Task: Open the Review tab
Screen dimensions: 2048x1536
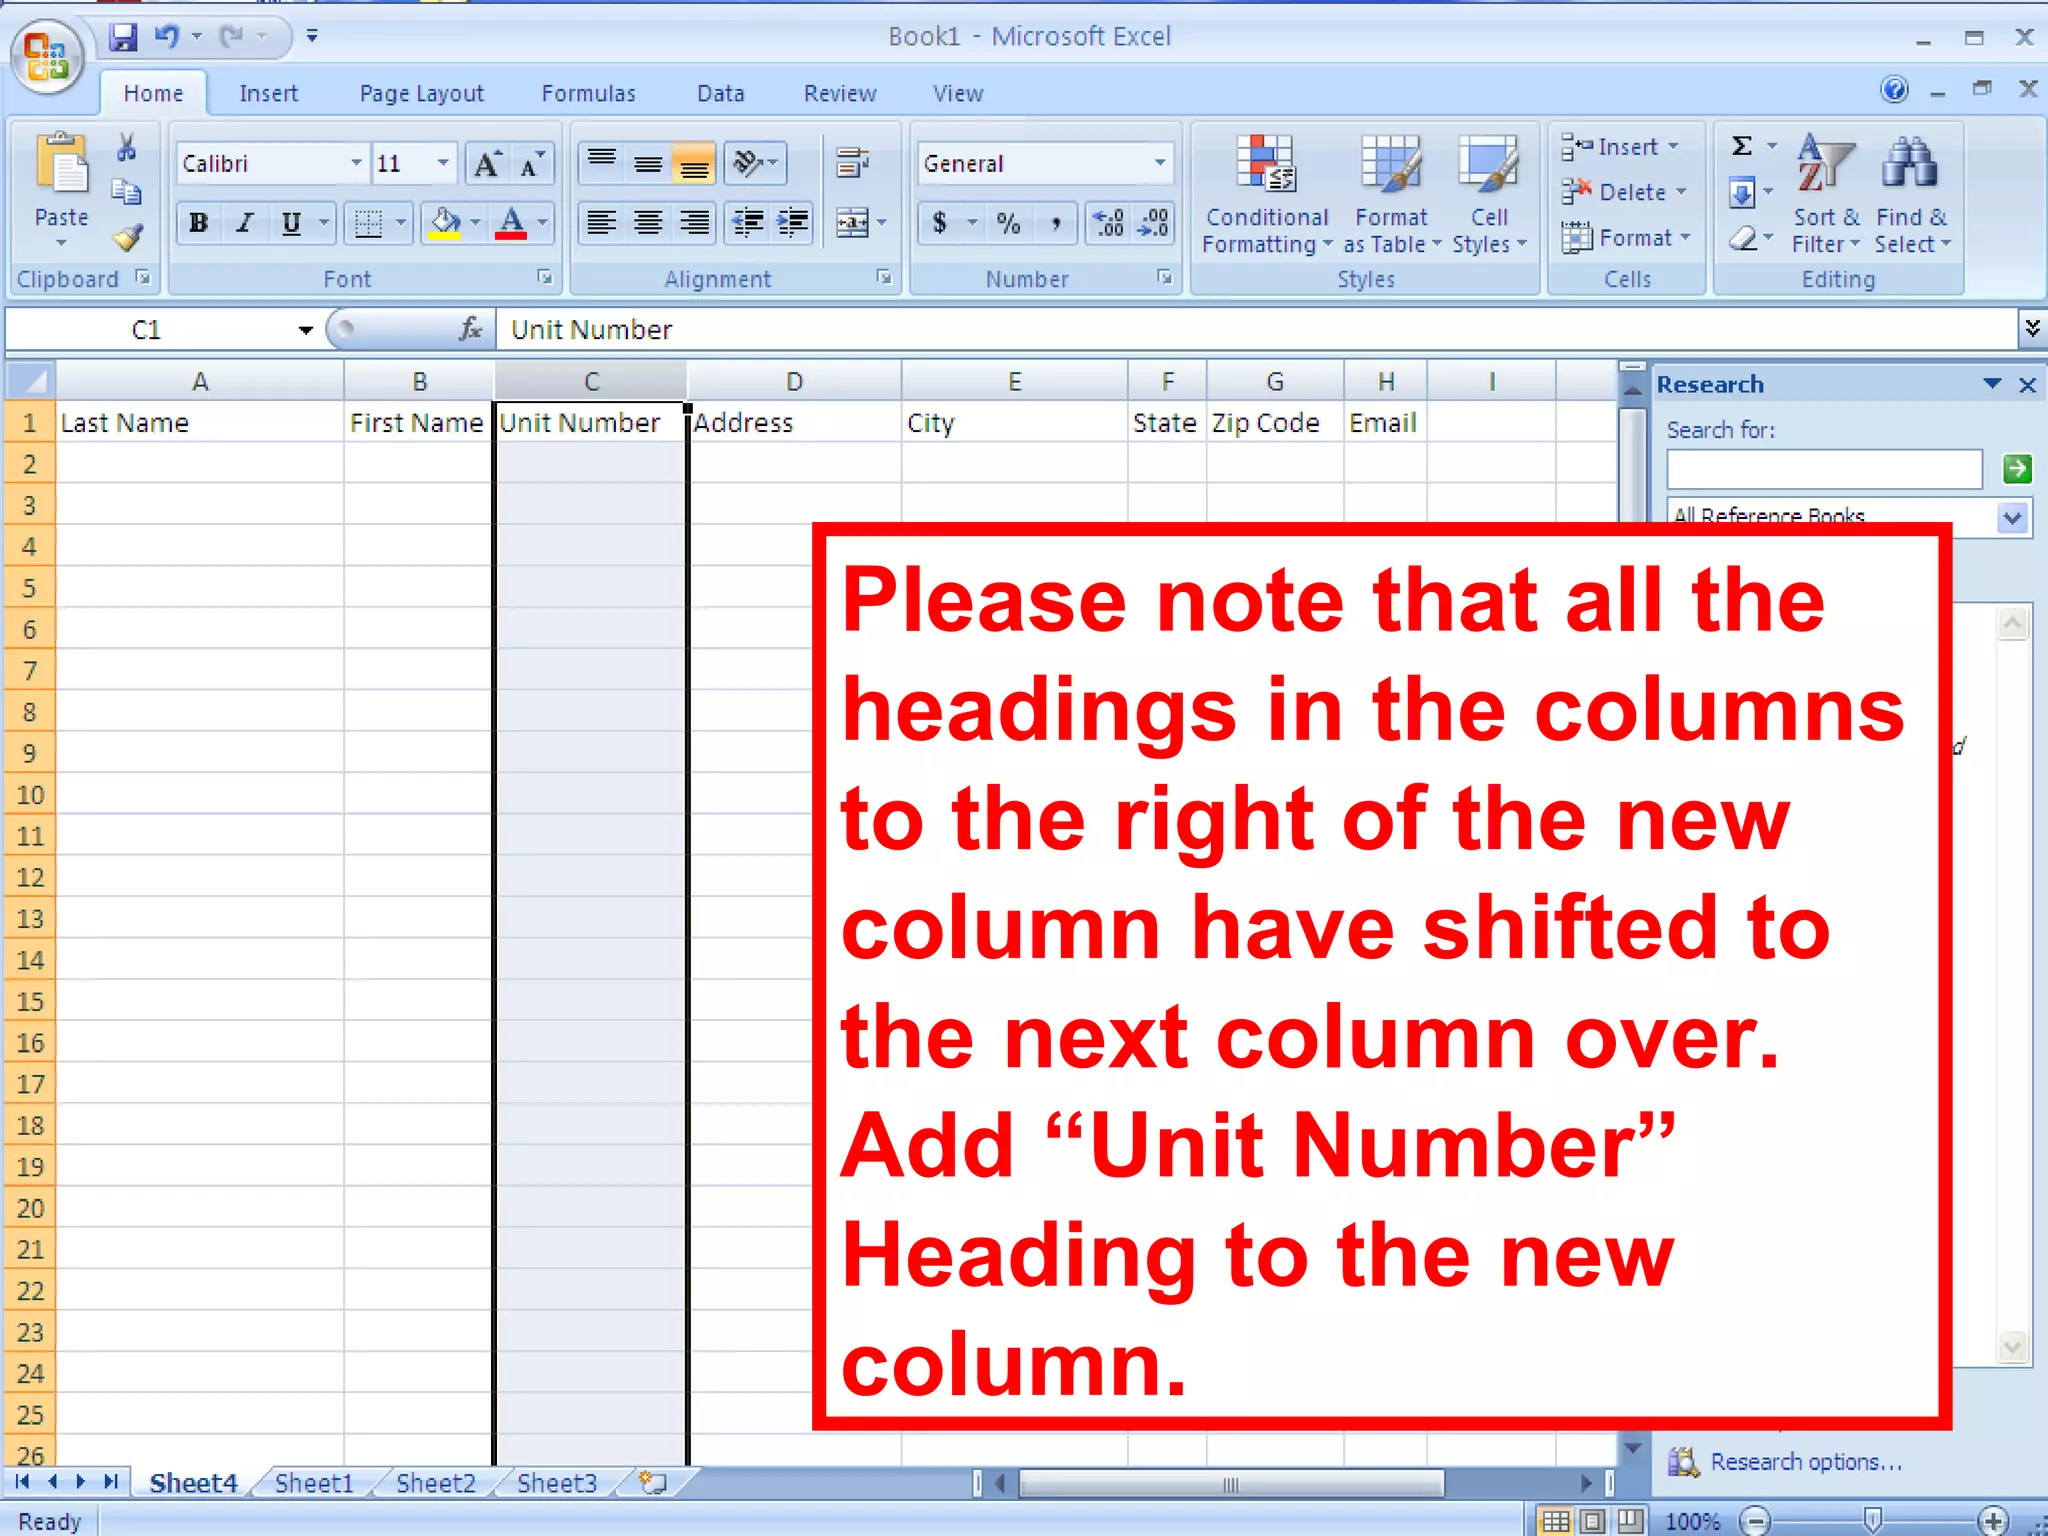Action: tap(840, 94)
